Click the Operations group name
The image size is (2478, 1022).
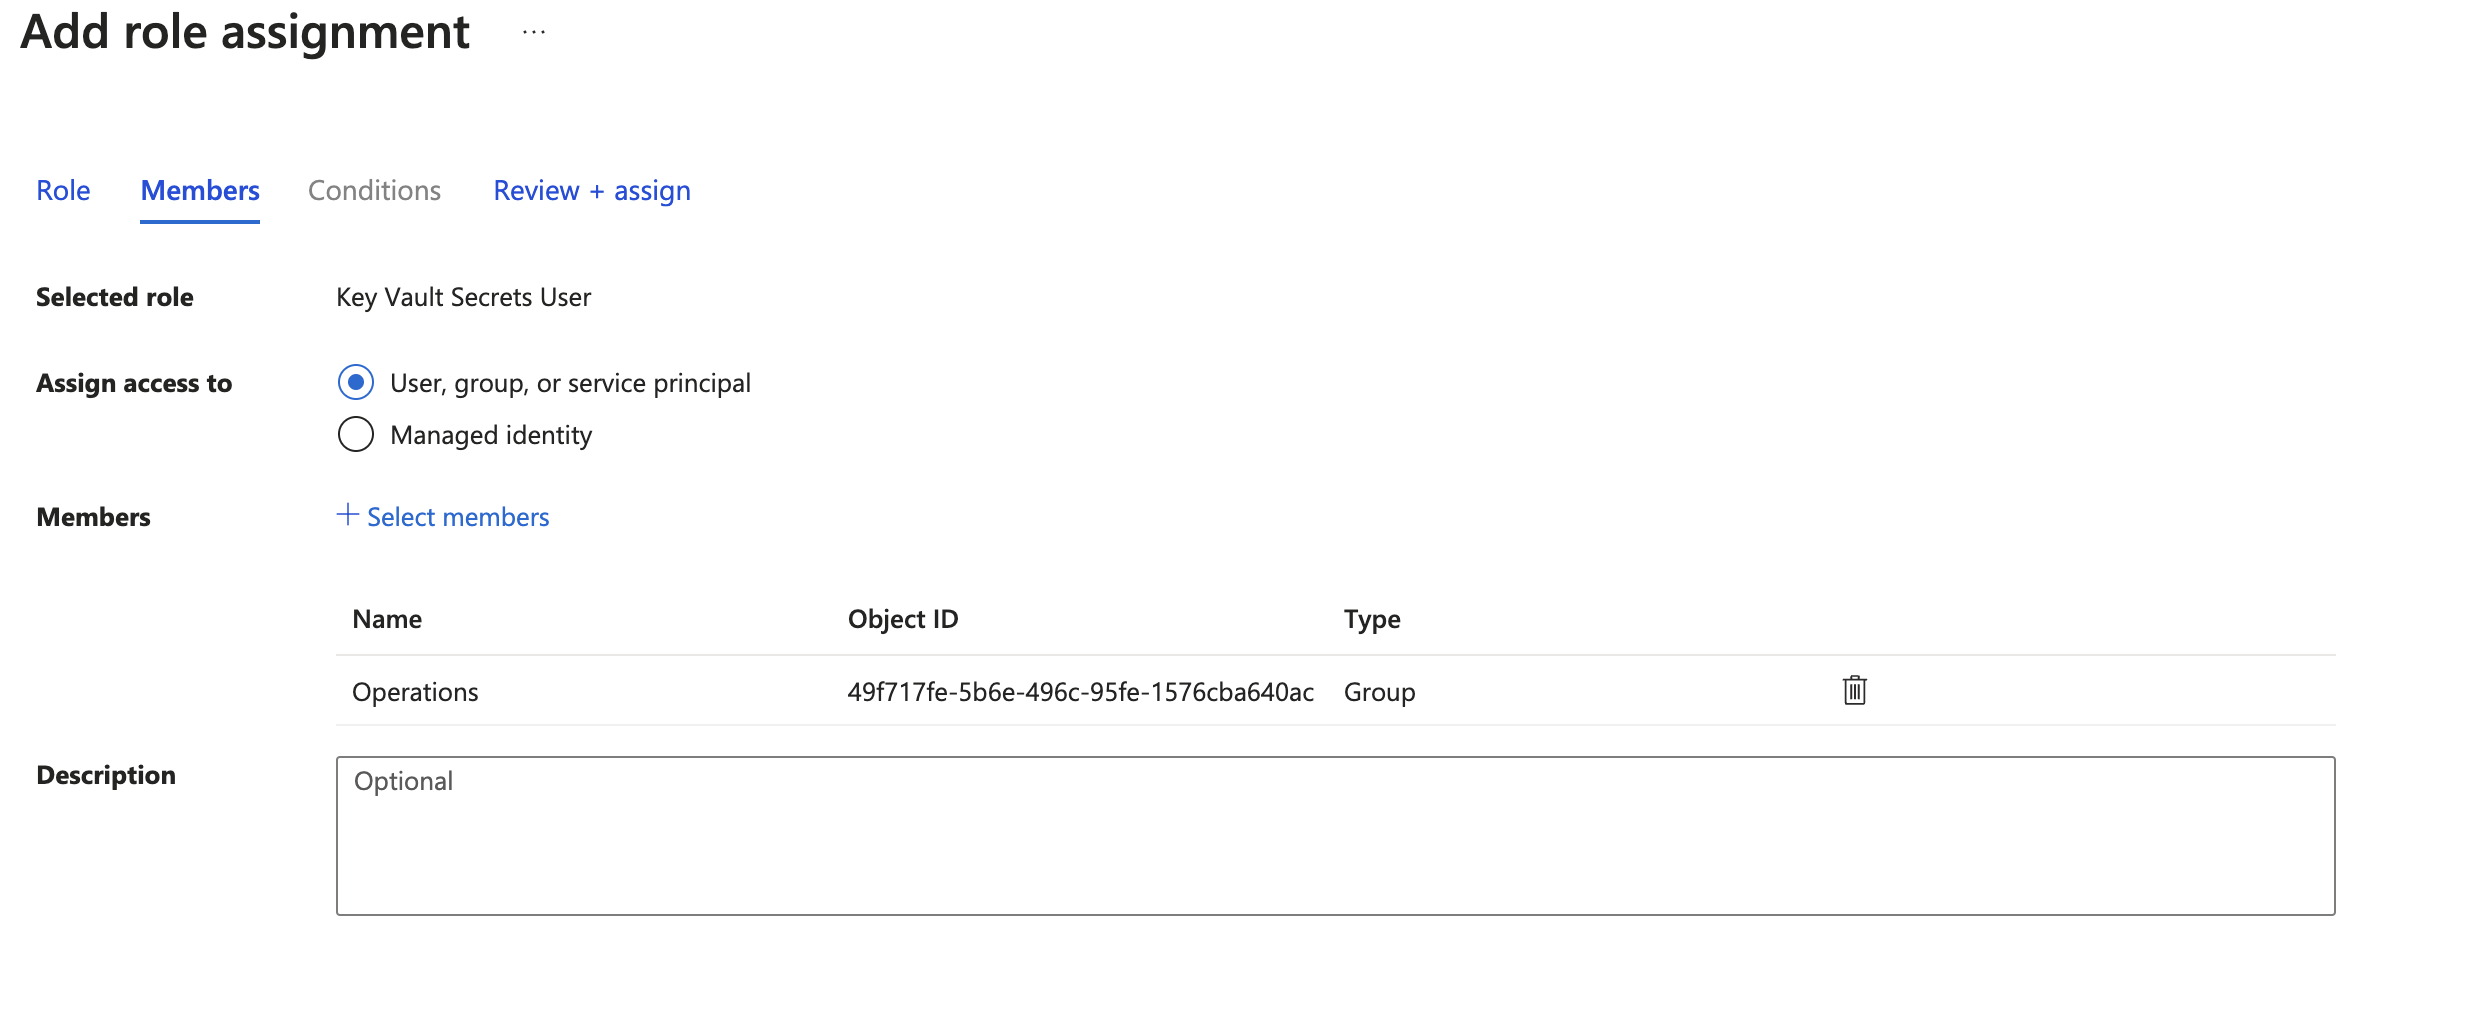tap(414, 691)
